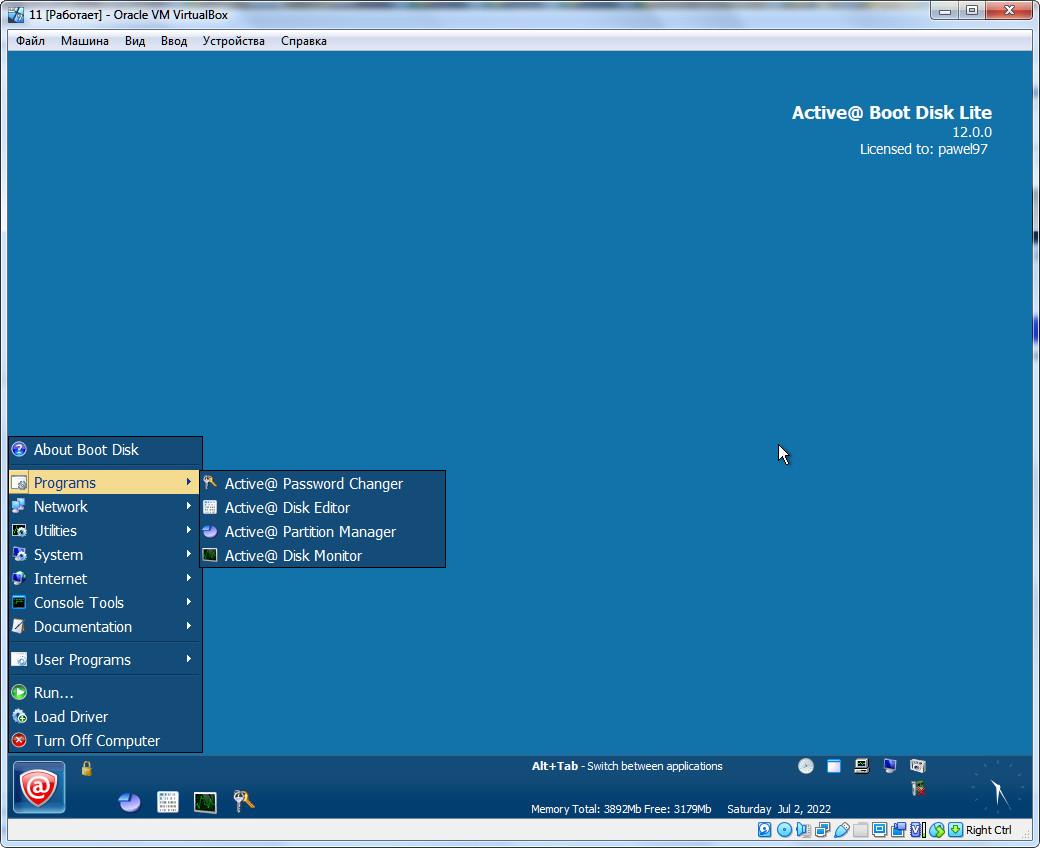Open Disk Editor from taskbar quick launch
The height and width of the screenshot is (848, 1040).
(168, 802)
